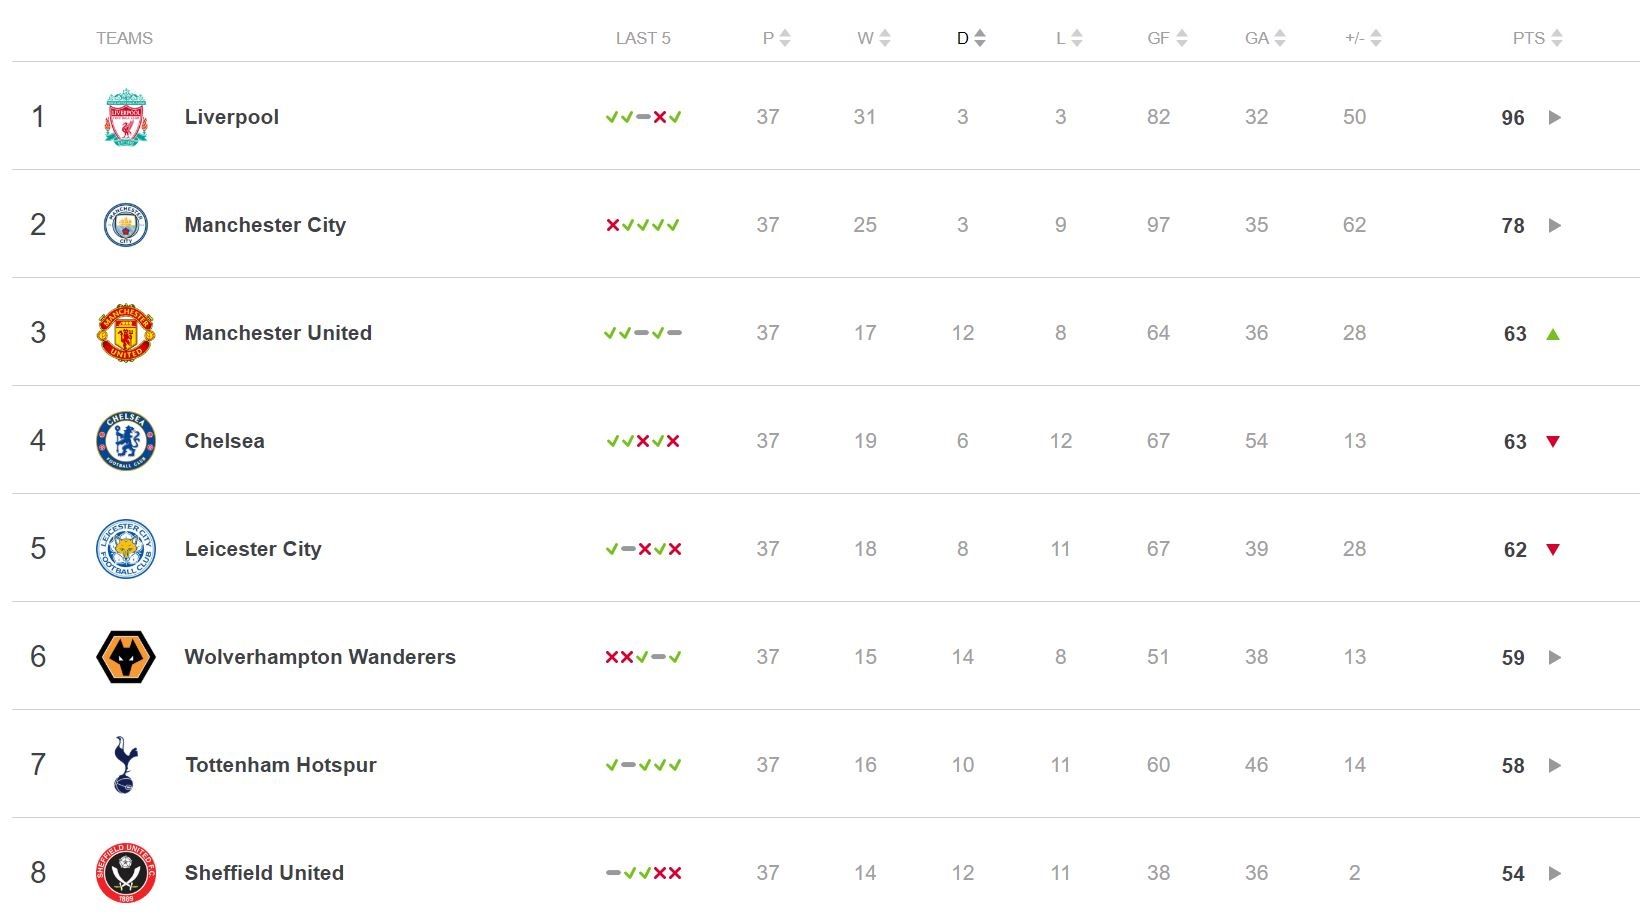The height and width of the screenshot is (924, 1640).
Task: Sort by the W wins column header
Action: pos(873,38)
